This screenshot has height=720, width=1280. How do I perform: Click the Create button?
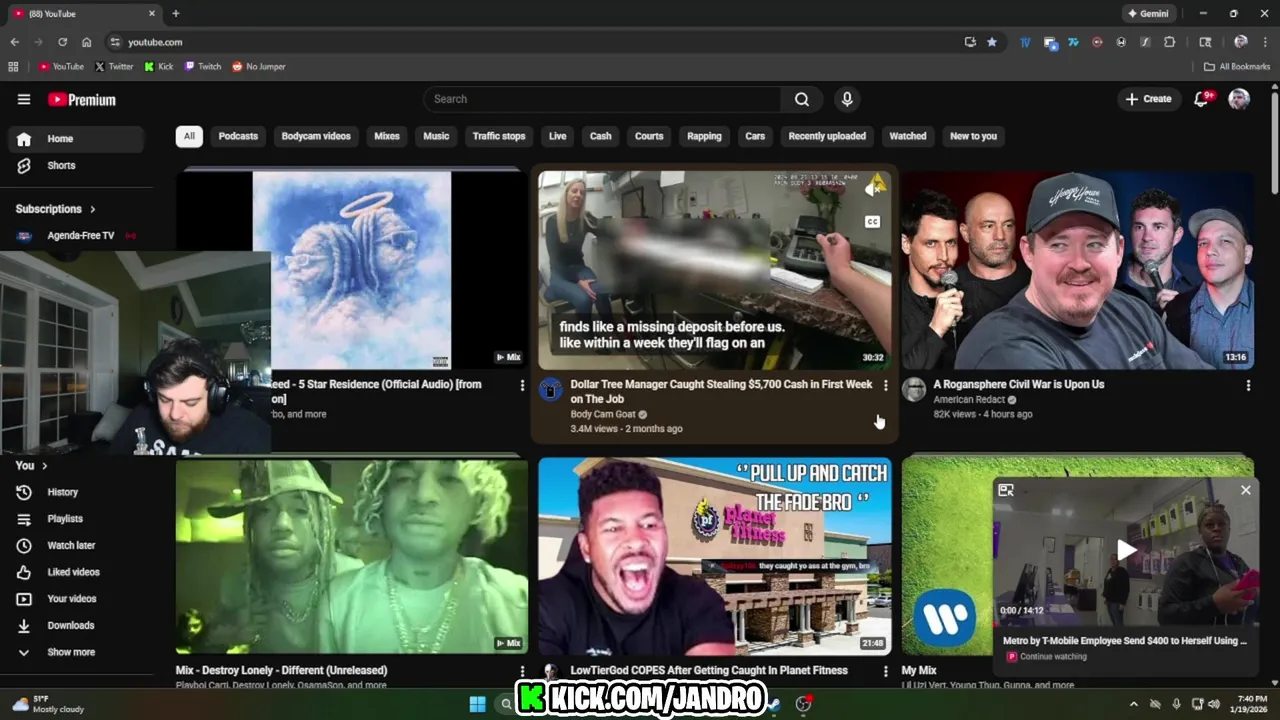(1148, 99)
